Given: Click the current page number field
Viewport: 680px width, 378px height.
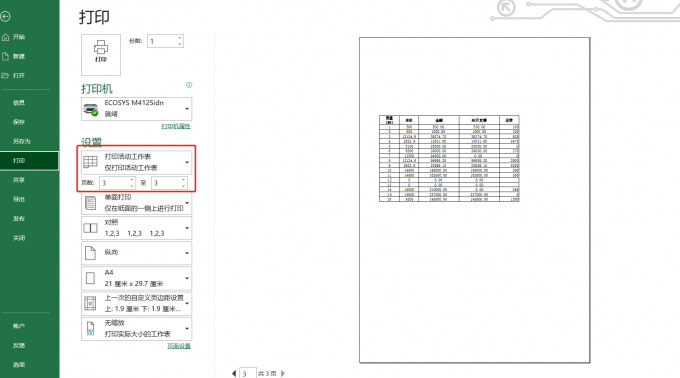Looking at the screenshot, I should coord(248,373).
